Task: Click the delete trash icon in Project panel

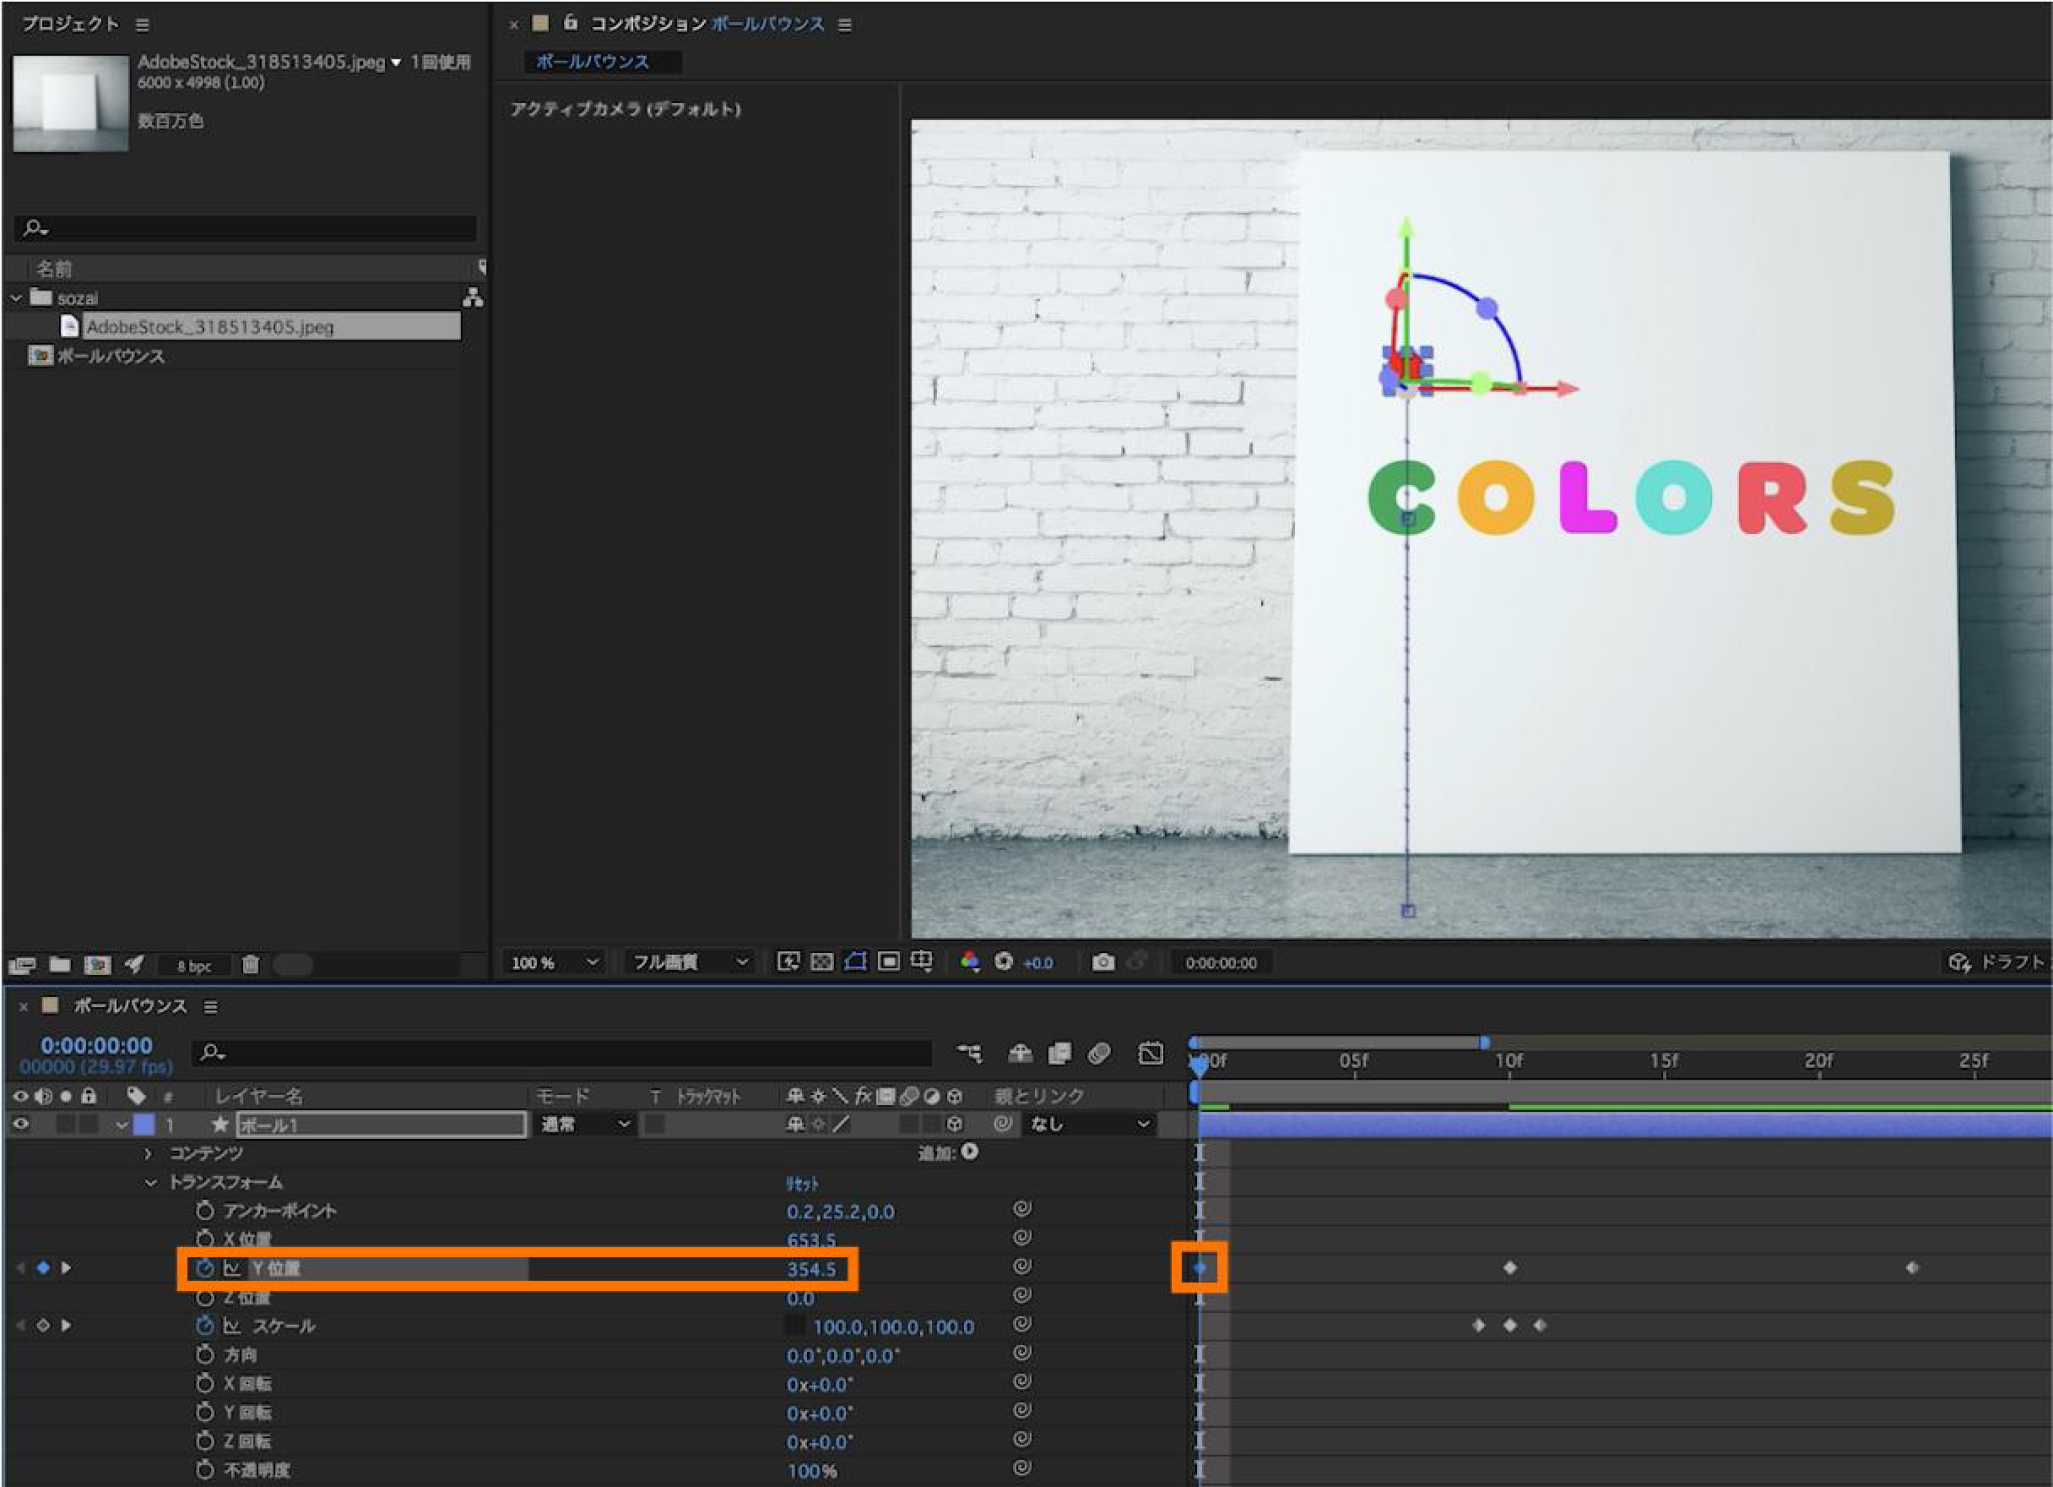Action: pyautogui.click(x=250, y=965)
